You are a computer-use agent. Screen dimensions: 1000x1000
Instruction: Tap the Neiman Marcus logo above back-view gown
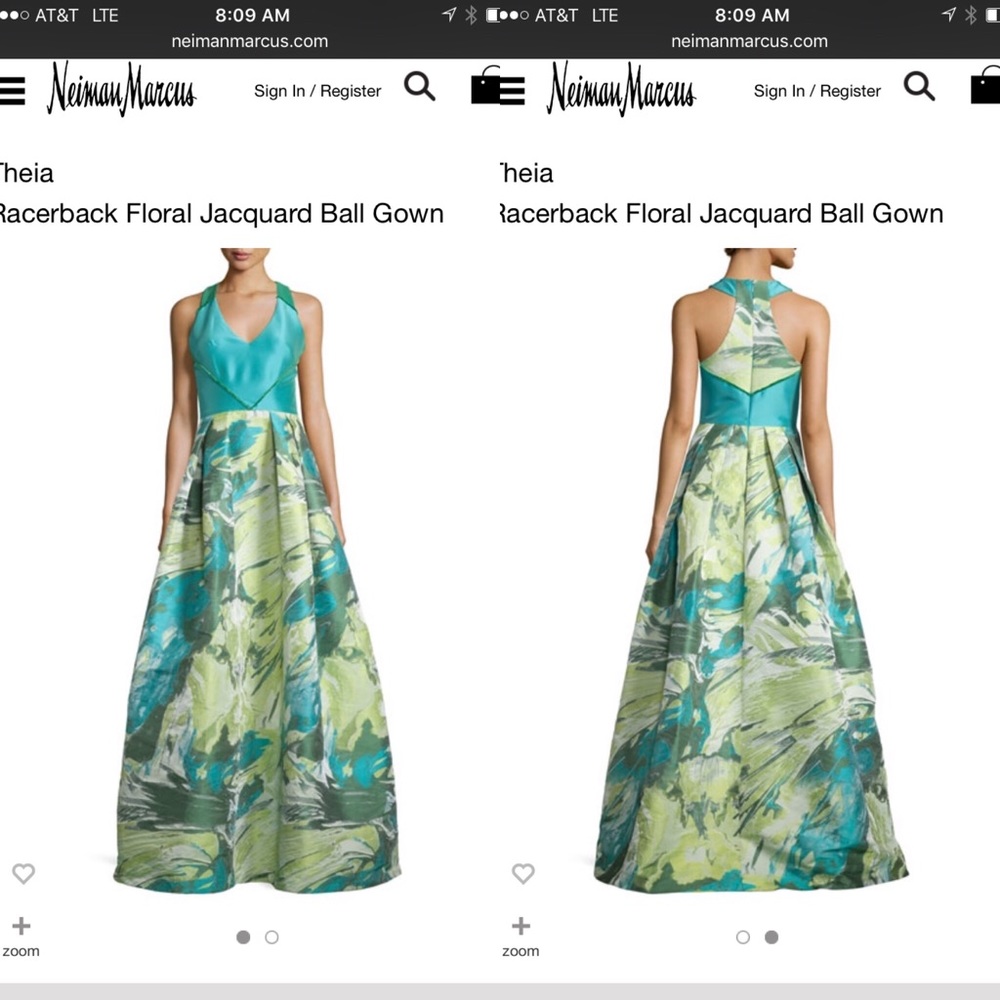pos(621,90)
